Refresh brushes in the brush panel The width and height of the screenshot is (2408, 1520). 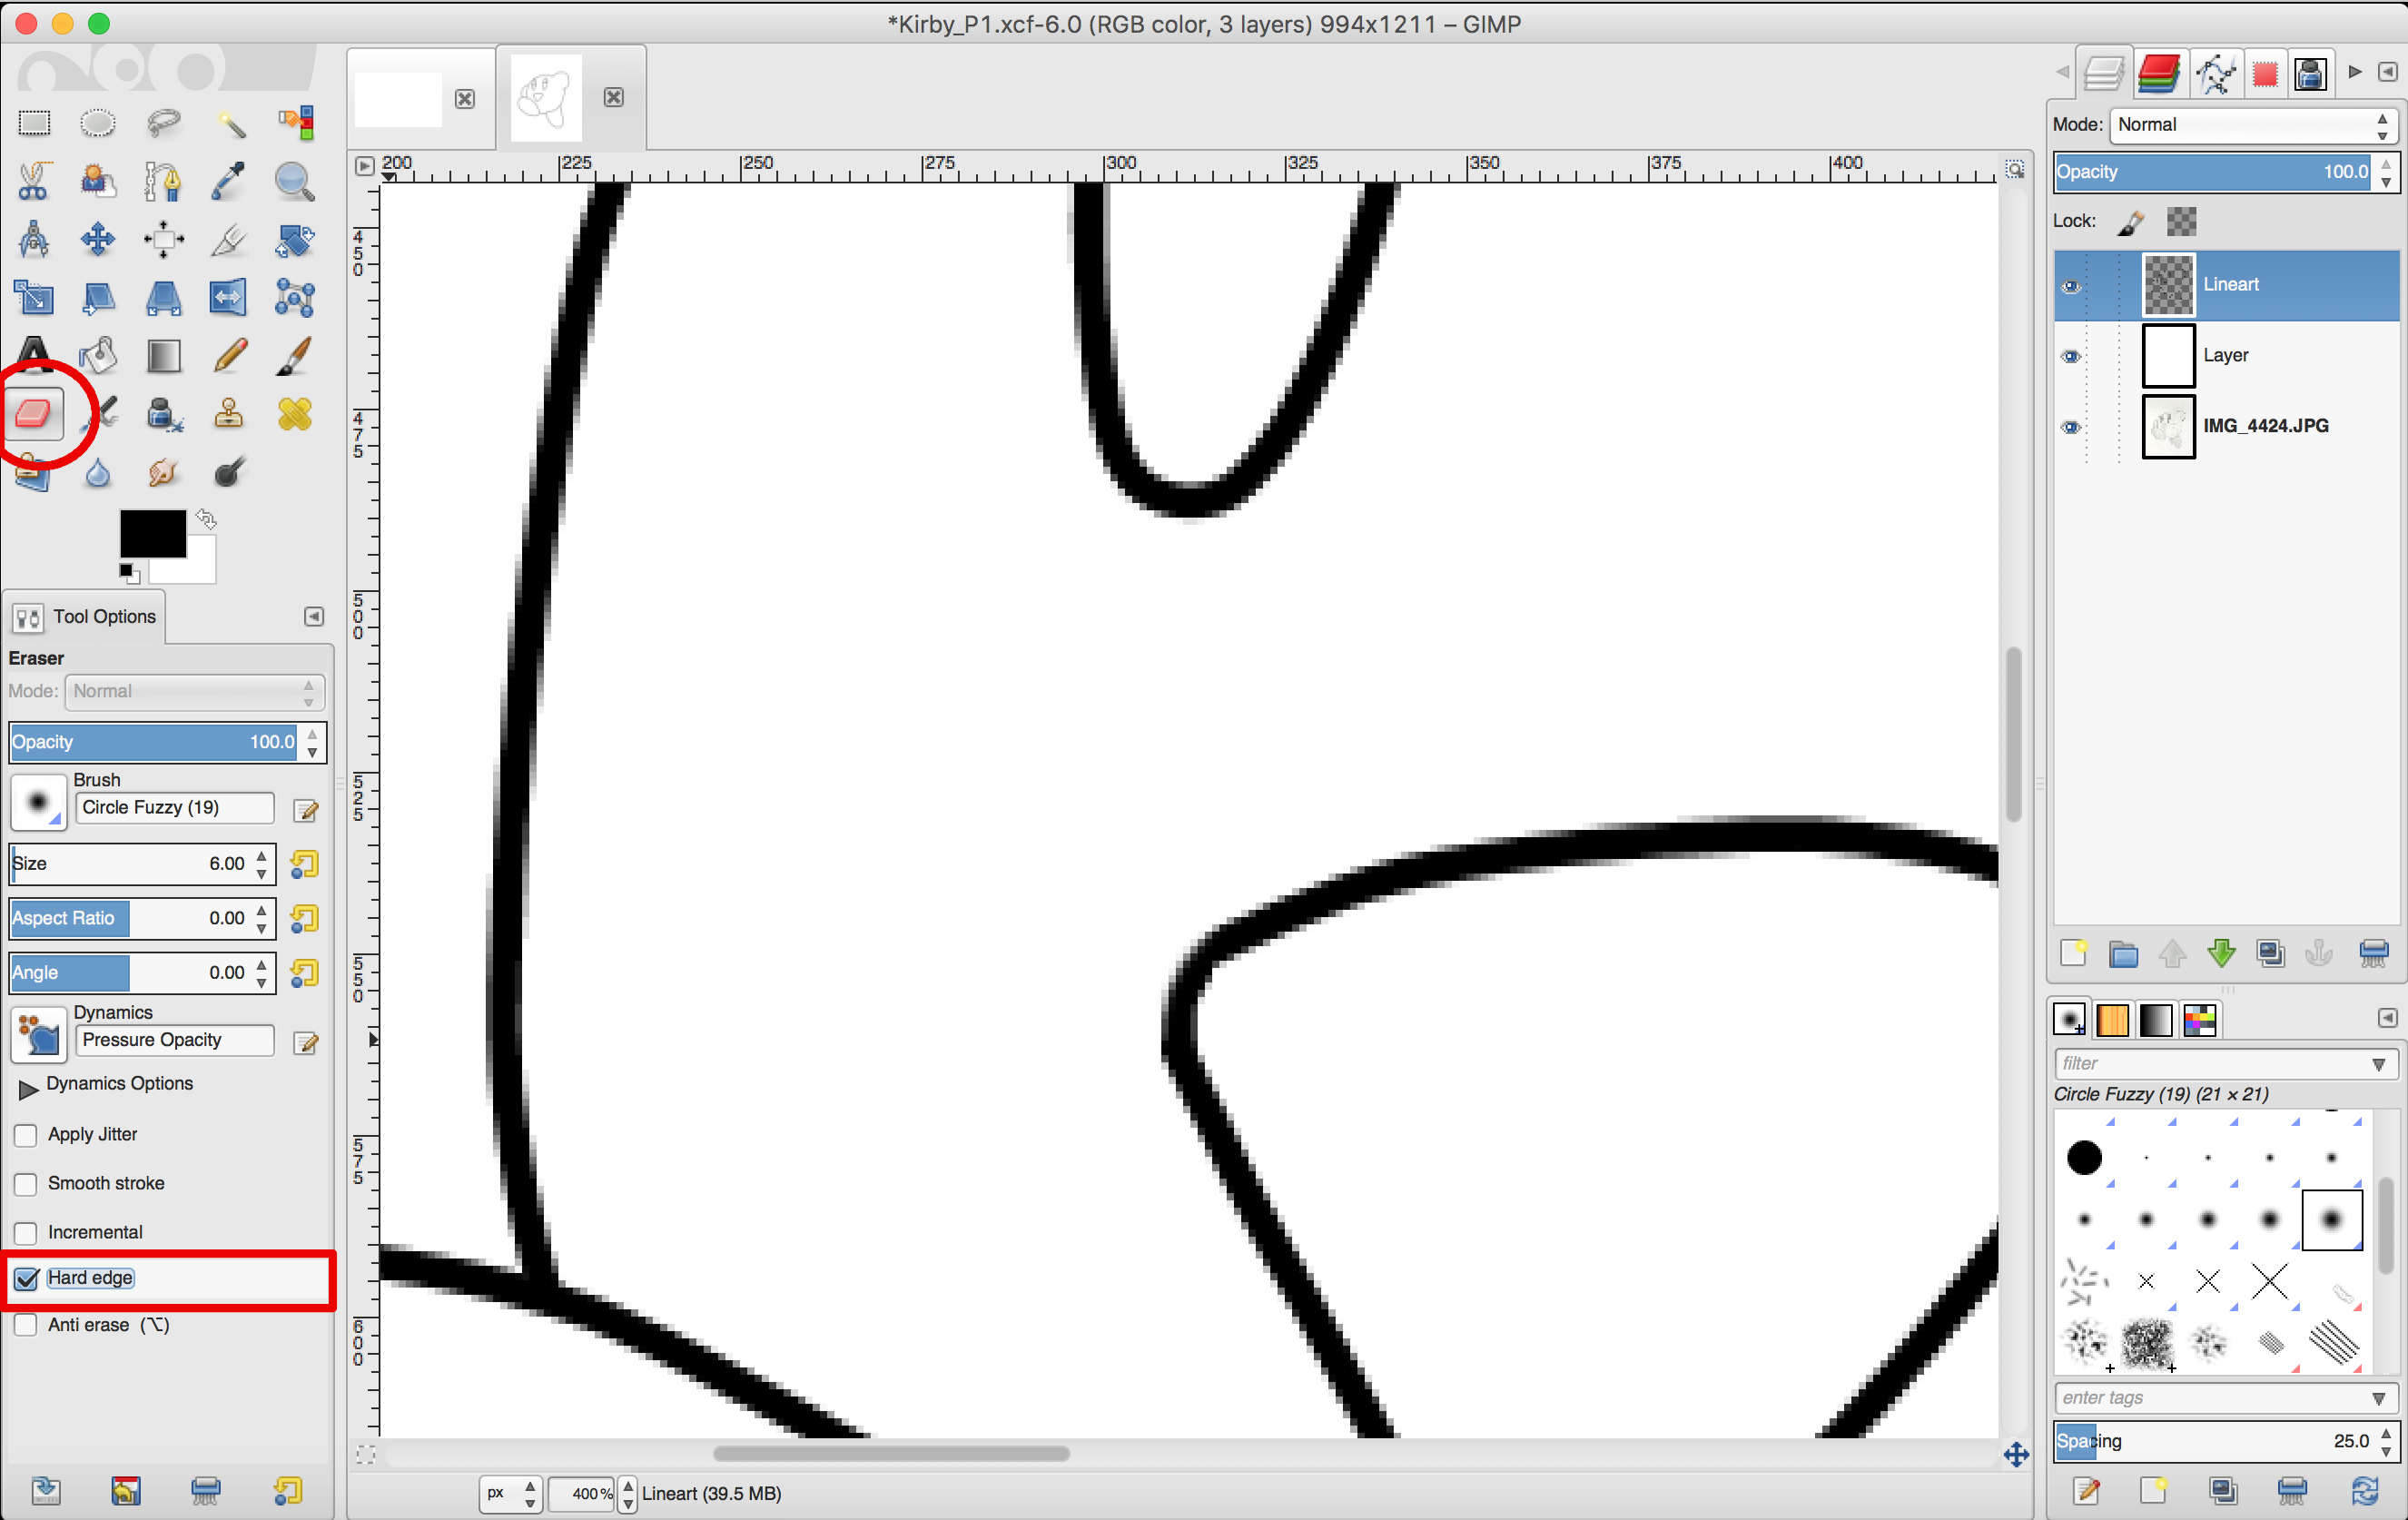(x=2364, y=1491)
